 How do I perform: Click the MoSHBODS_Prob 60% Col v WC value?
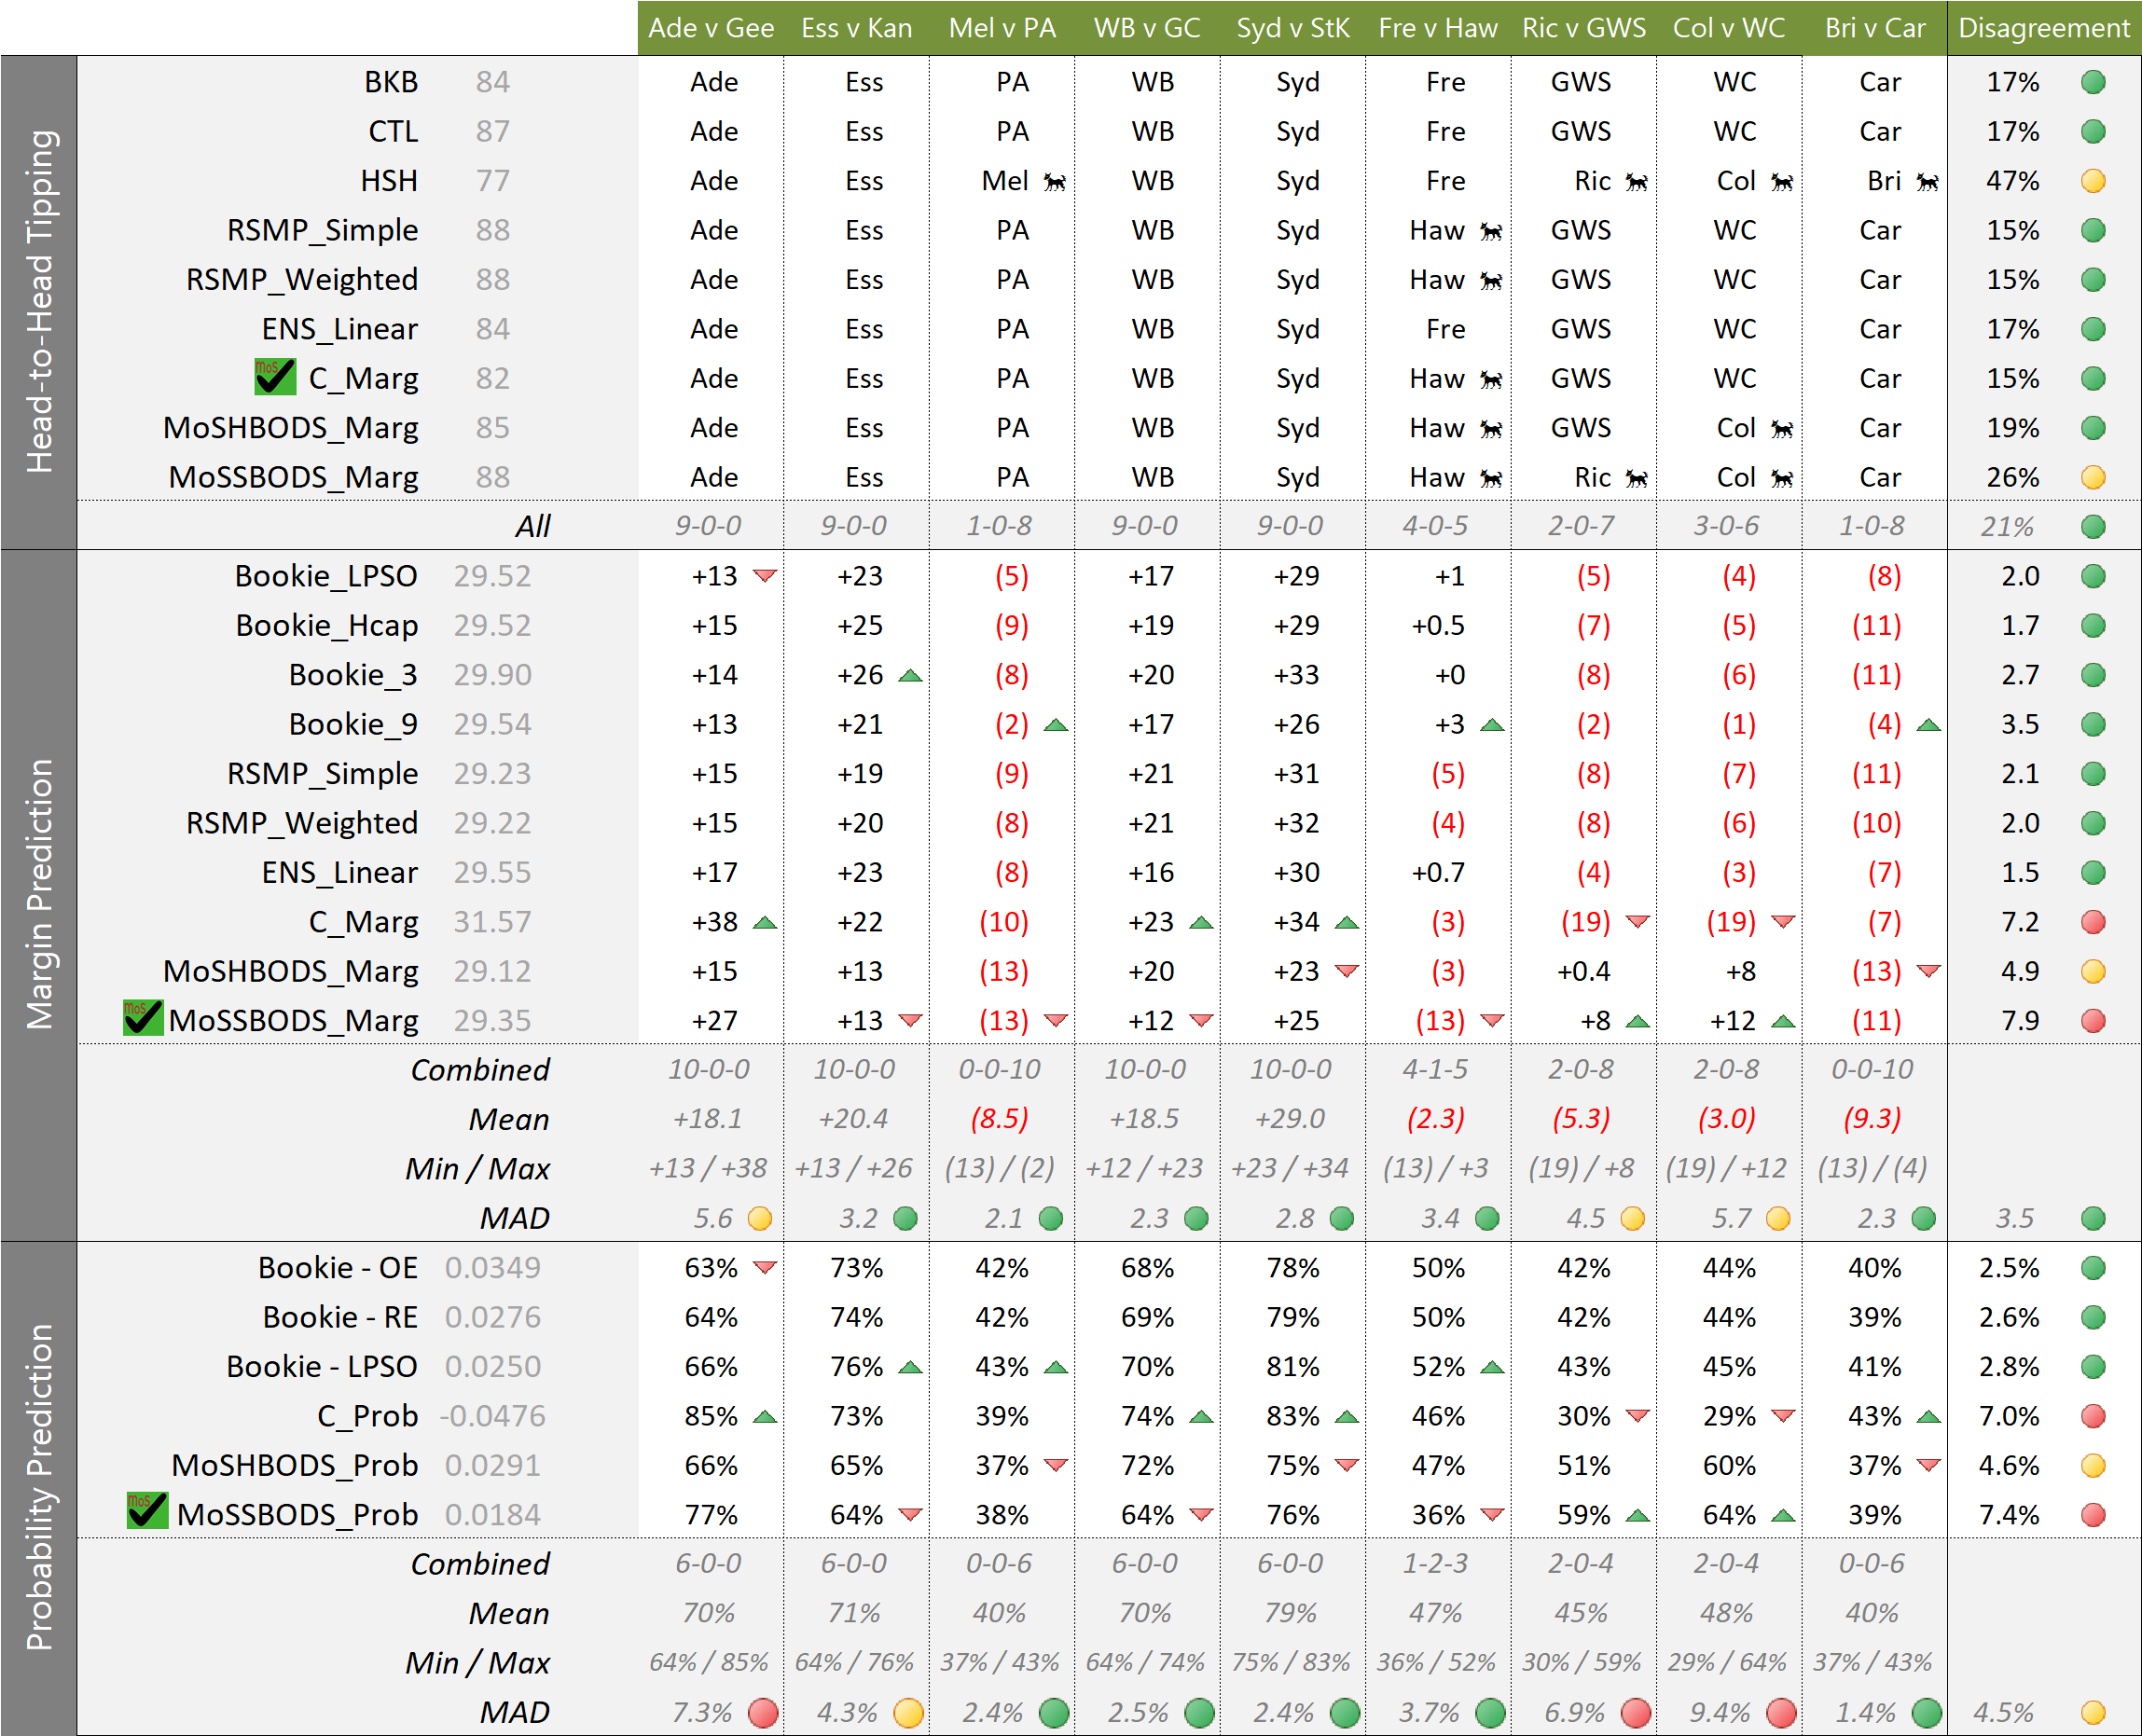(x=1729, y=1466)
